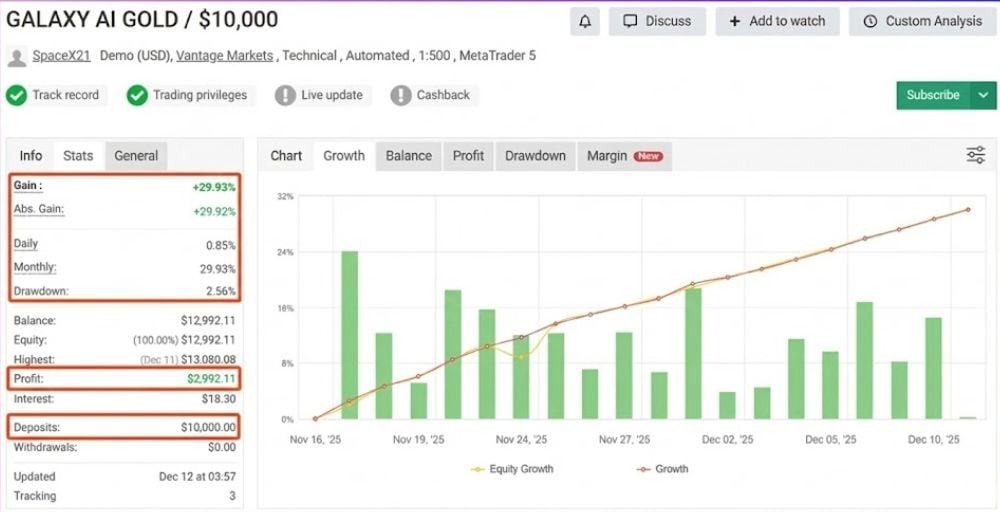Viewport: 1000px width, 512px height.
Task: Click the tallest green bar near Nov 16
Action: pyautogui.click(x=349, y=335)
